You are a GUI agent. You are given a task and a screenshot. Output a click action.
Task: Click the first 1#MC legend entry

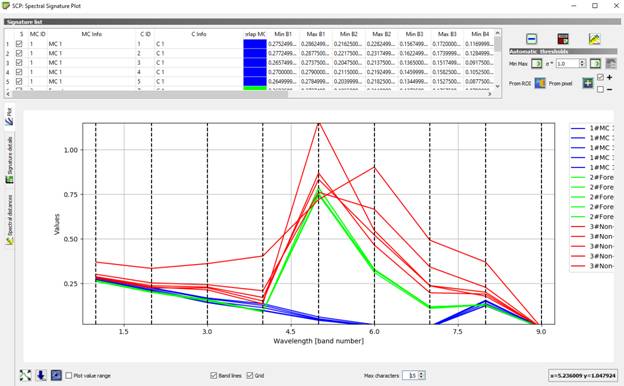(x=592, y=128)
